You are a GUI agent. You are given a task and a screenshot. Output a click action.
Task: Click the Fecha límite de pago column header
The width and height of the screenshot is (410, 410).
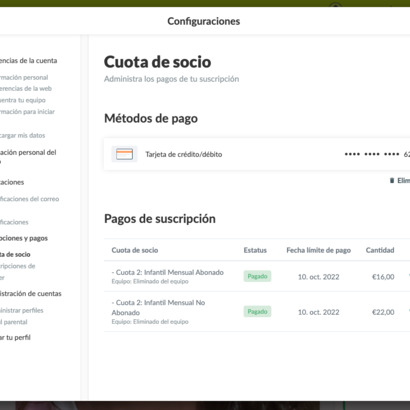pos(319,250)
